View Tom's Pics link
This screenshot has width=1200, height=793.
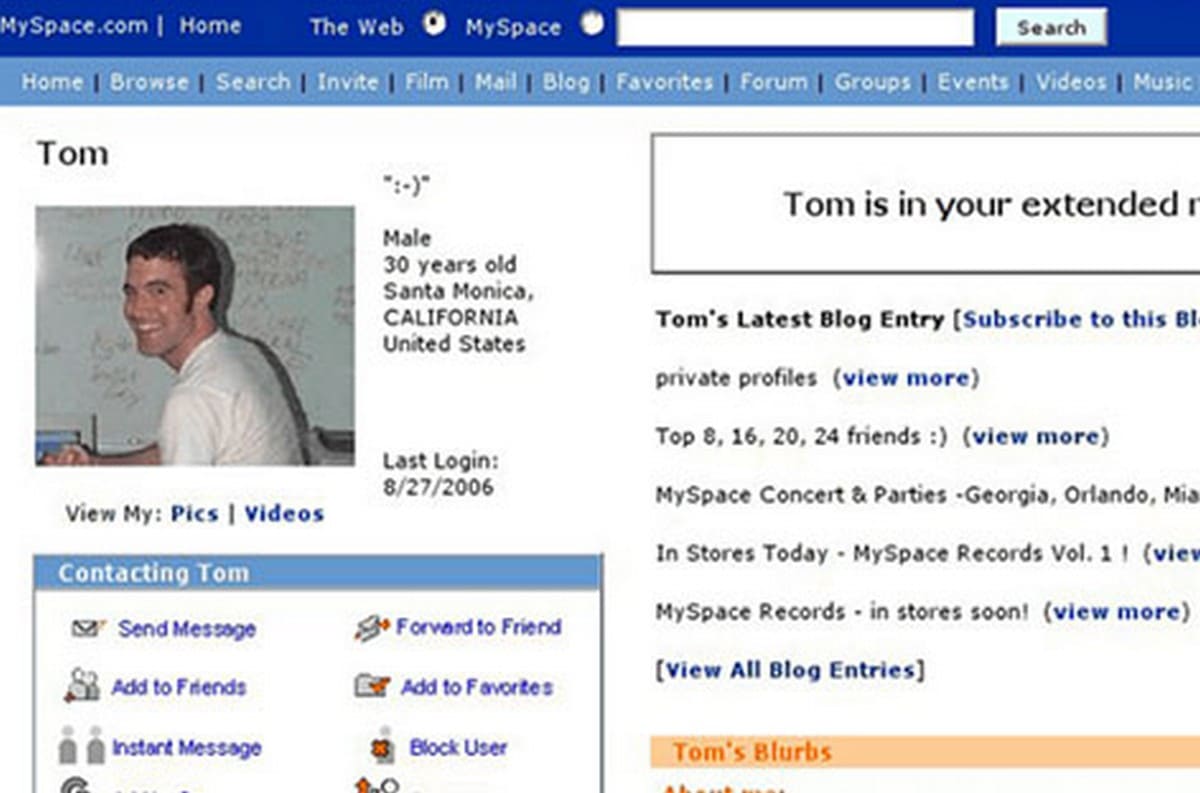click(x=194, y=514)
